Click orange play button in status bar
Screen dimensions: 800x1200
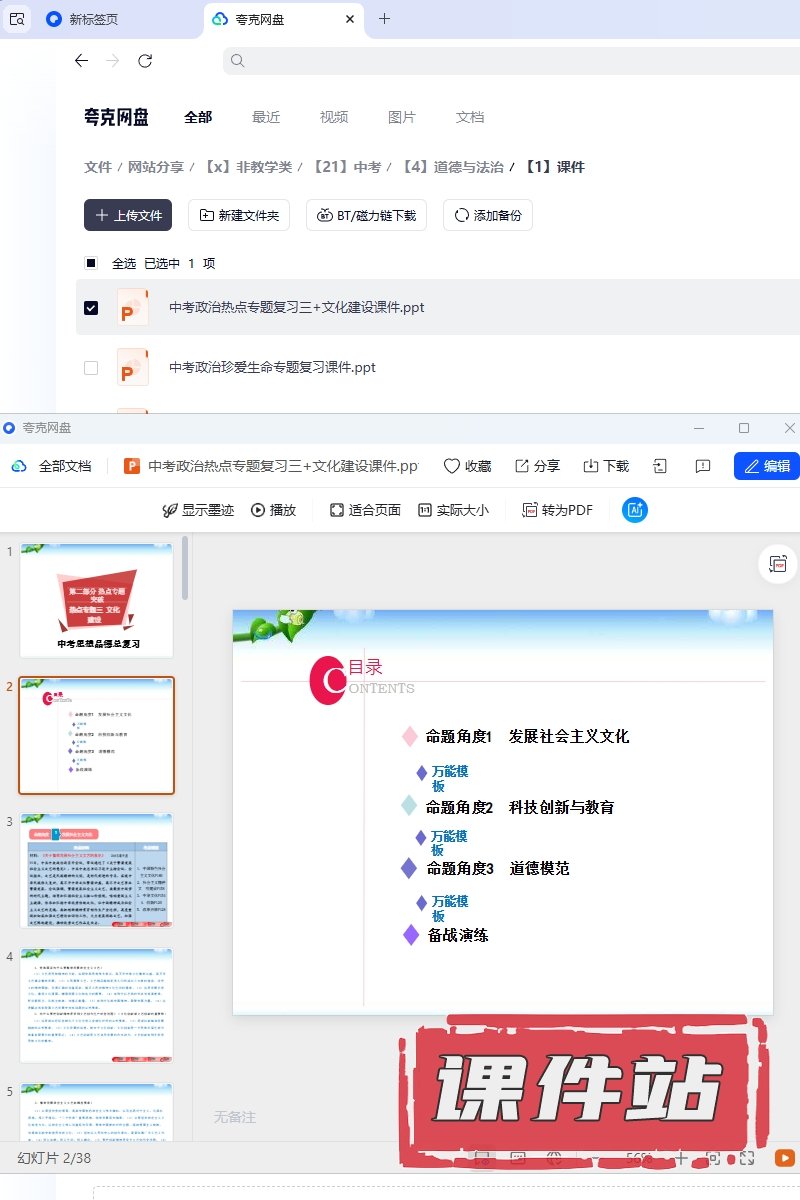coord(785,1158)
